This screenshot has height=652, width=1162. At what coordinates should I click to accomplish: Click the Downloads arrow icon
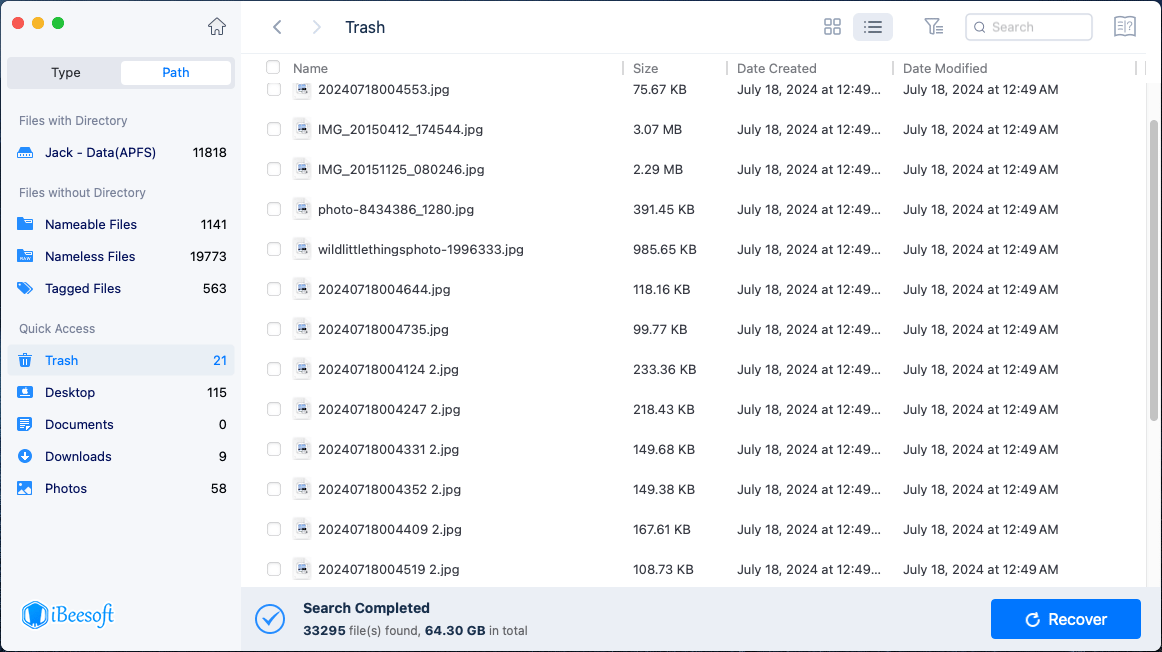point(25,456)
